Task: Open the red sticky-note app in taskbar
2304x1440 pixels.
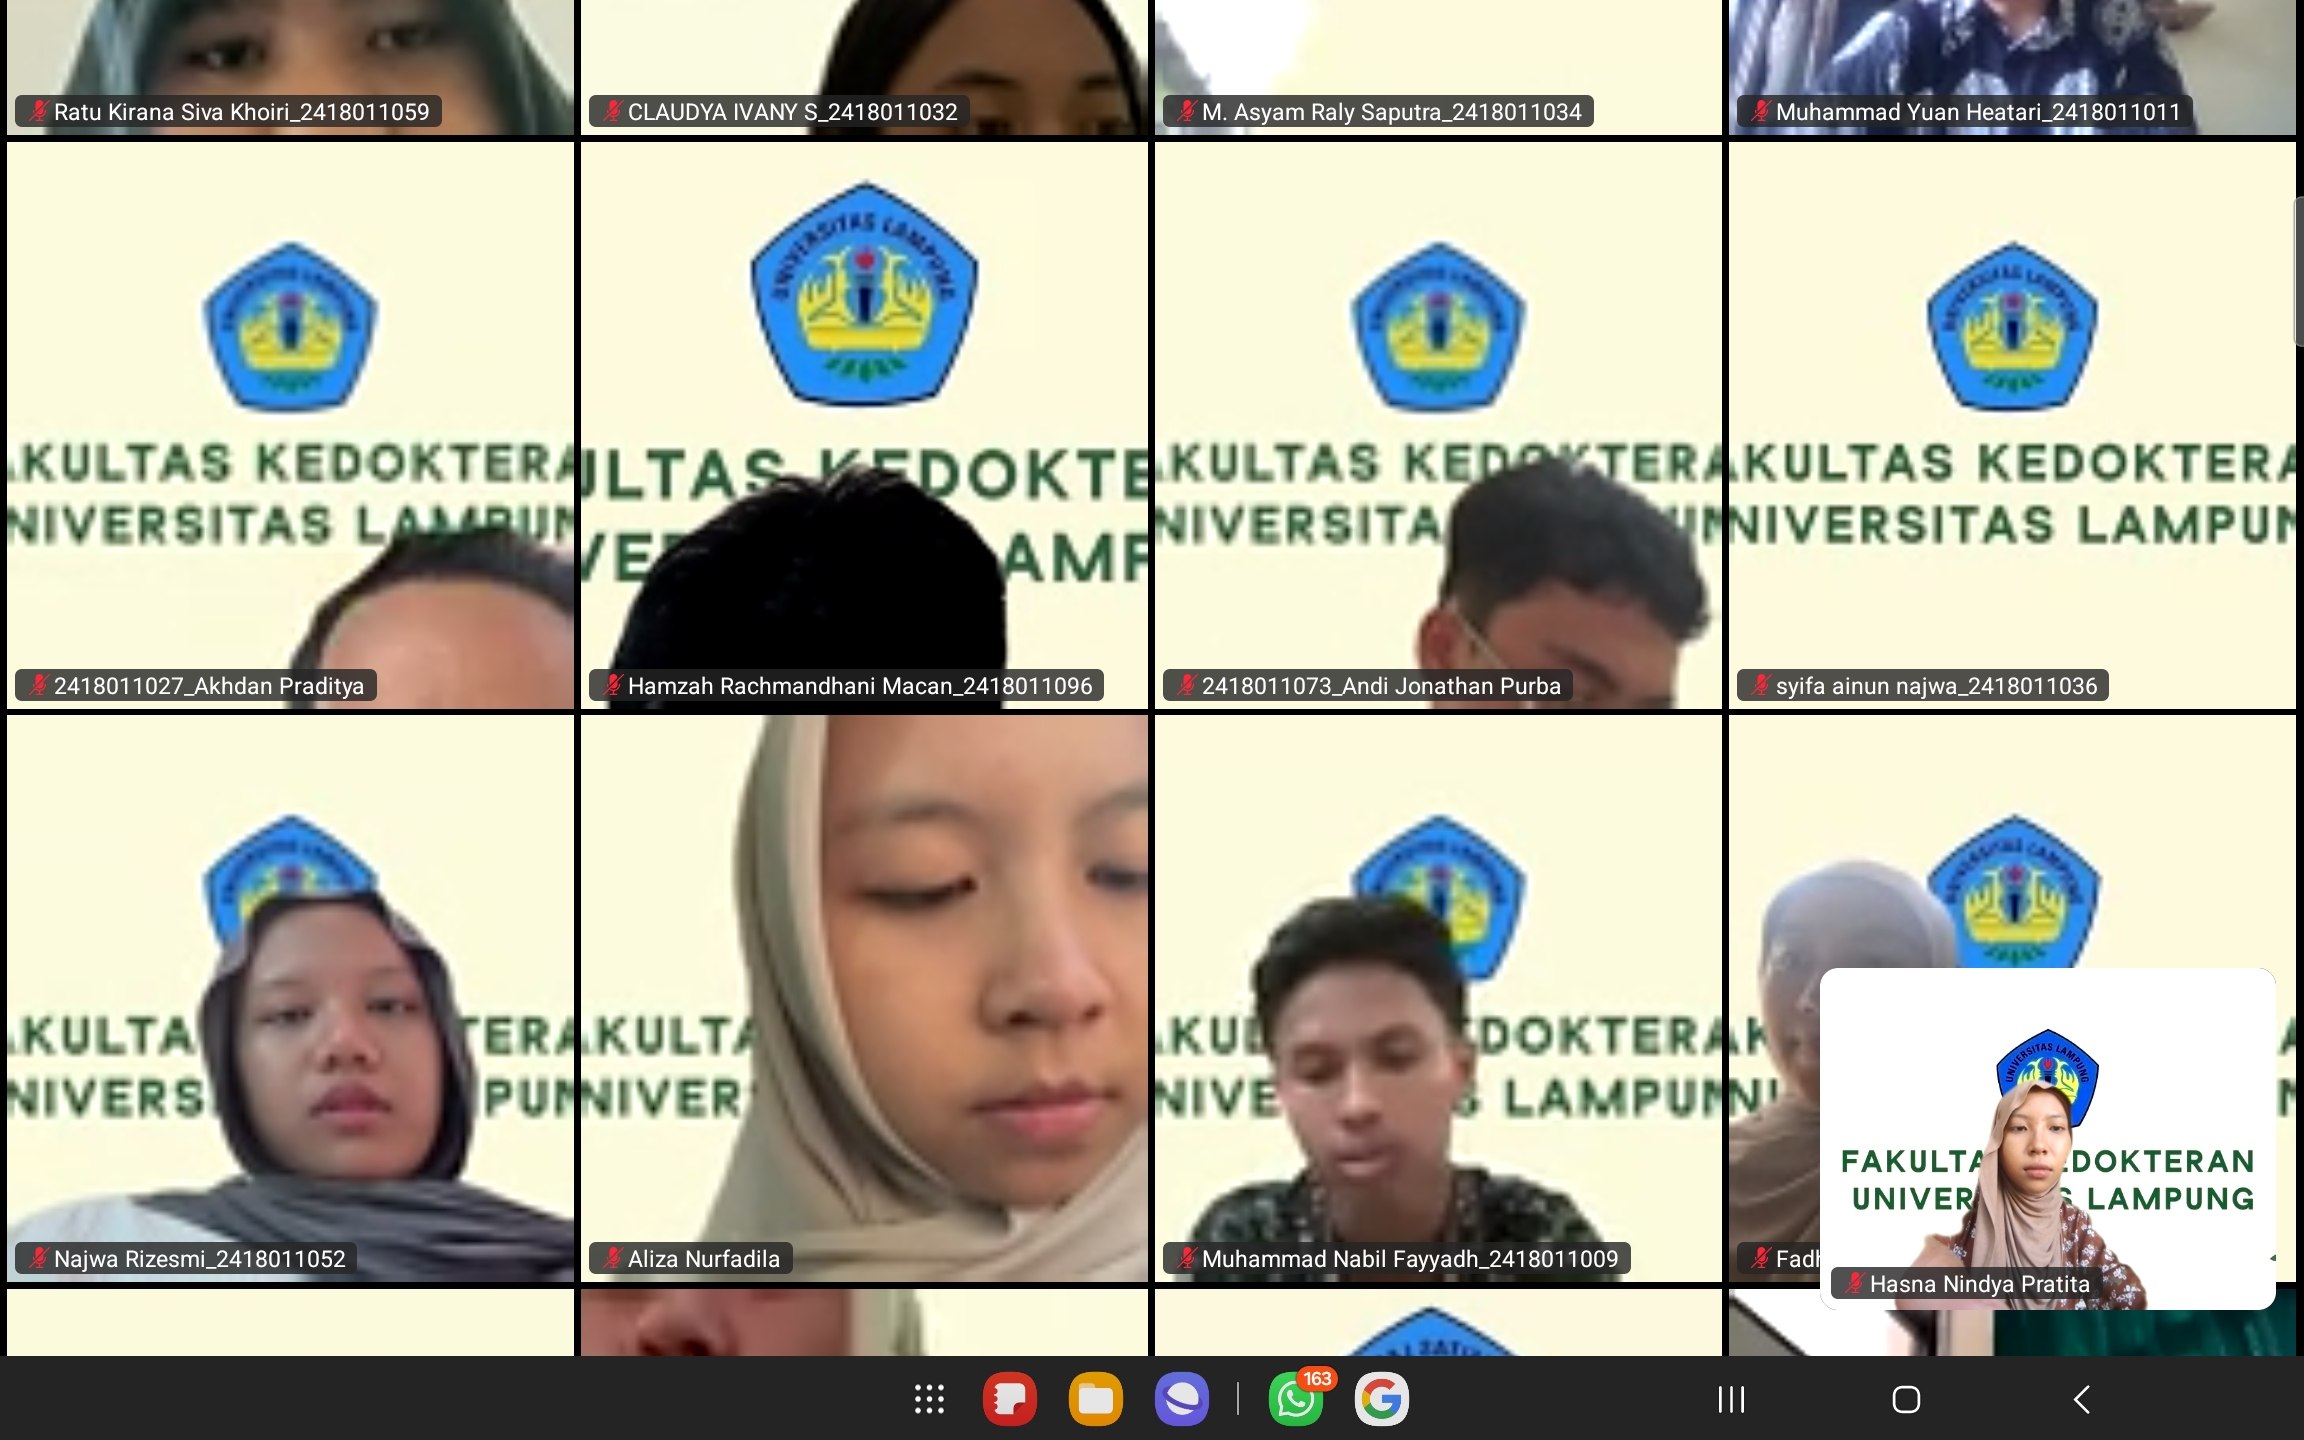Action: click(1010, 1399)
